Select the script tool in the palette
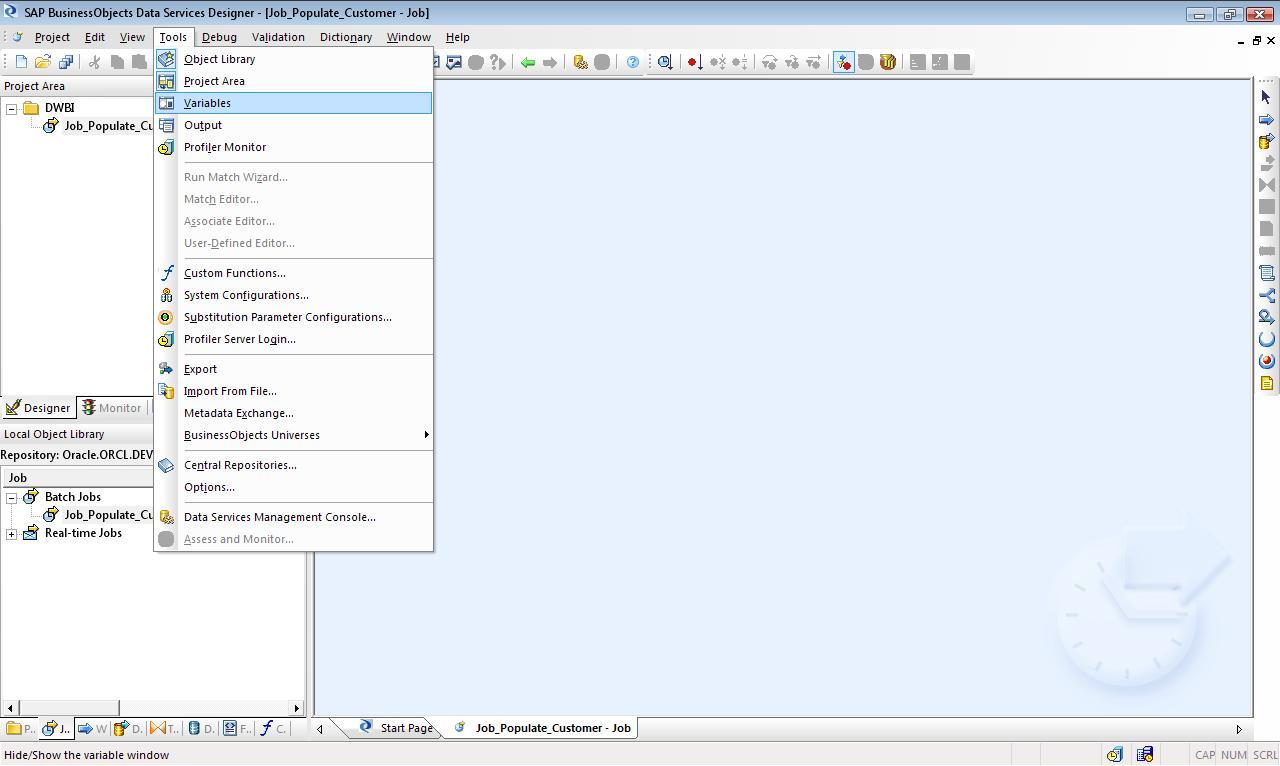 click(x=1266, y=273)
